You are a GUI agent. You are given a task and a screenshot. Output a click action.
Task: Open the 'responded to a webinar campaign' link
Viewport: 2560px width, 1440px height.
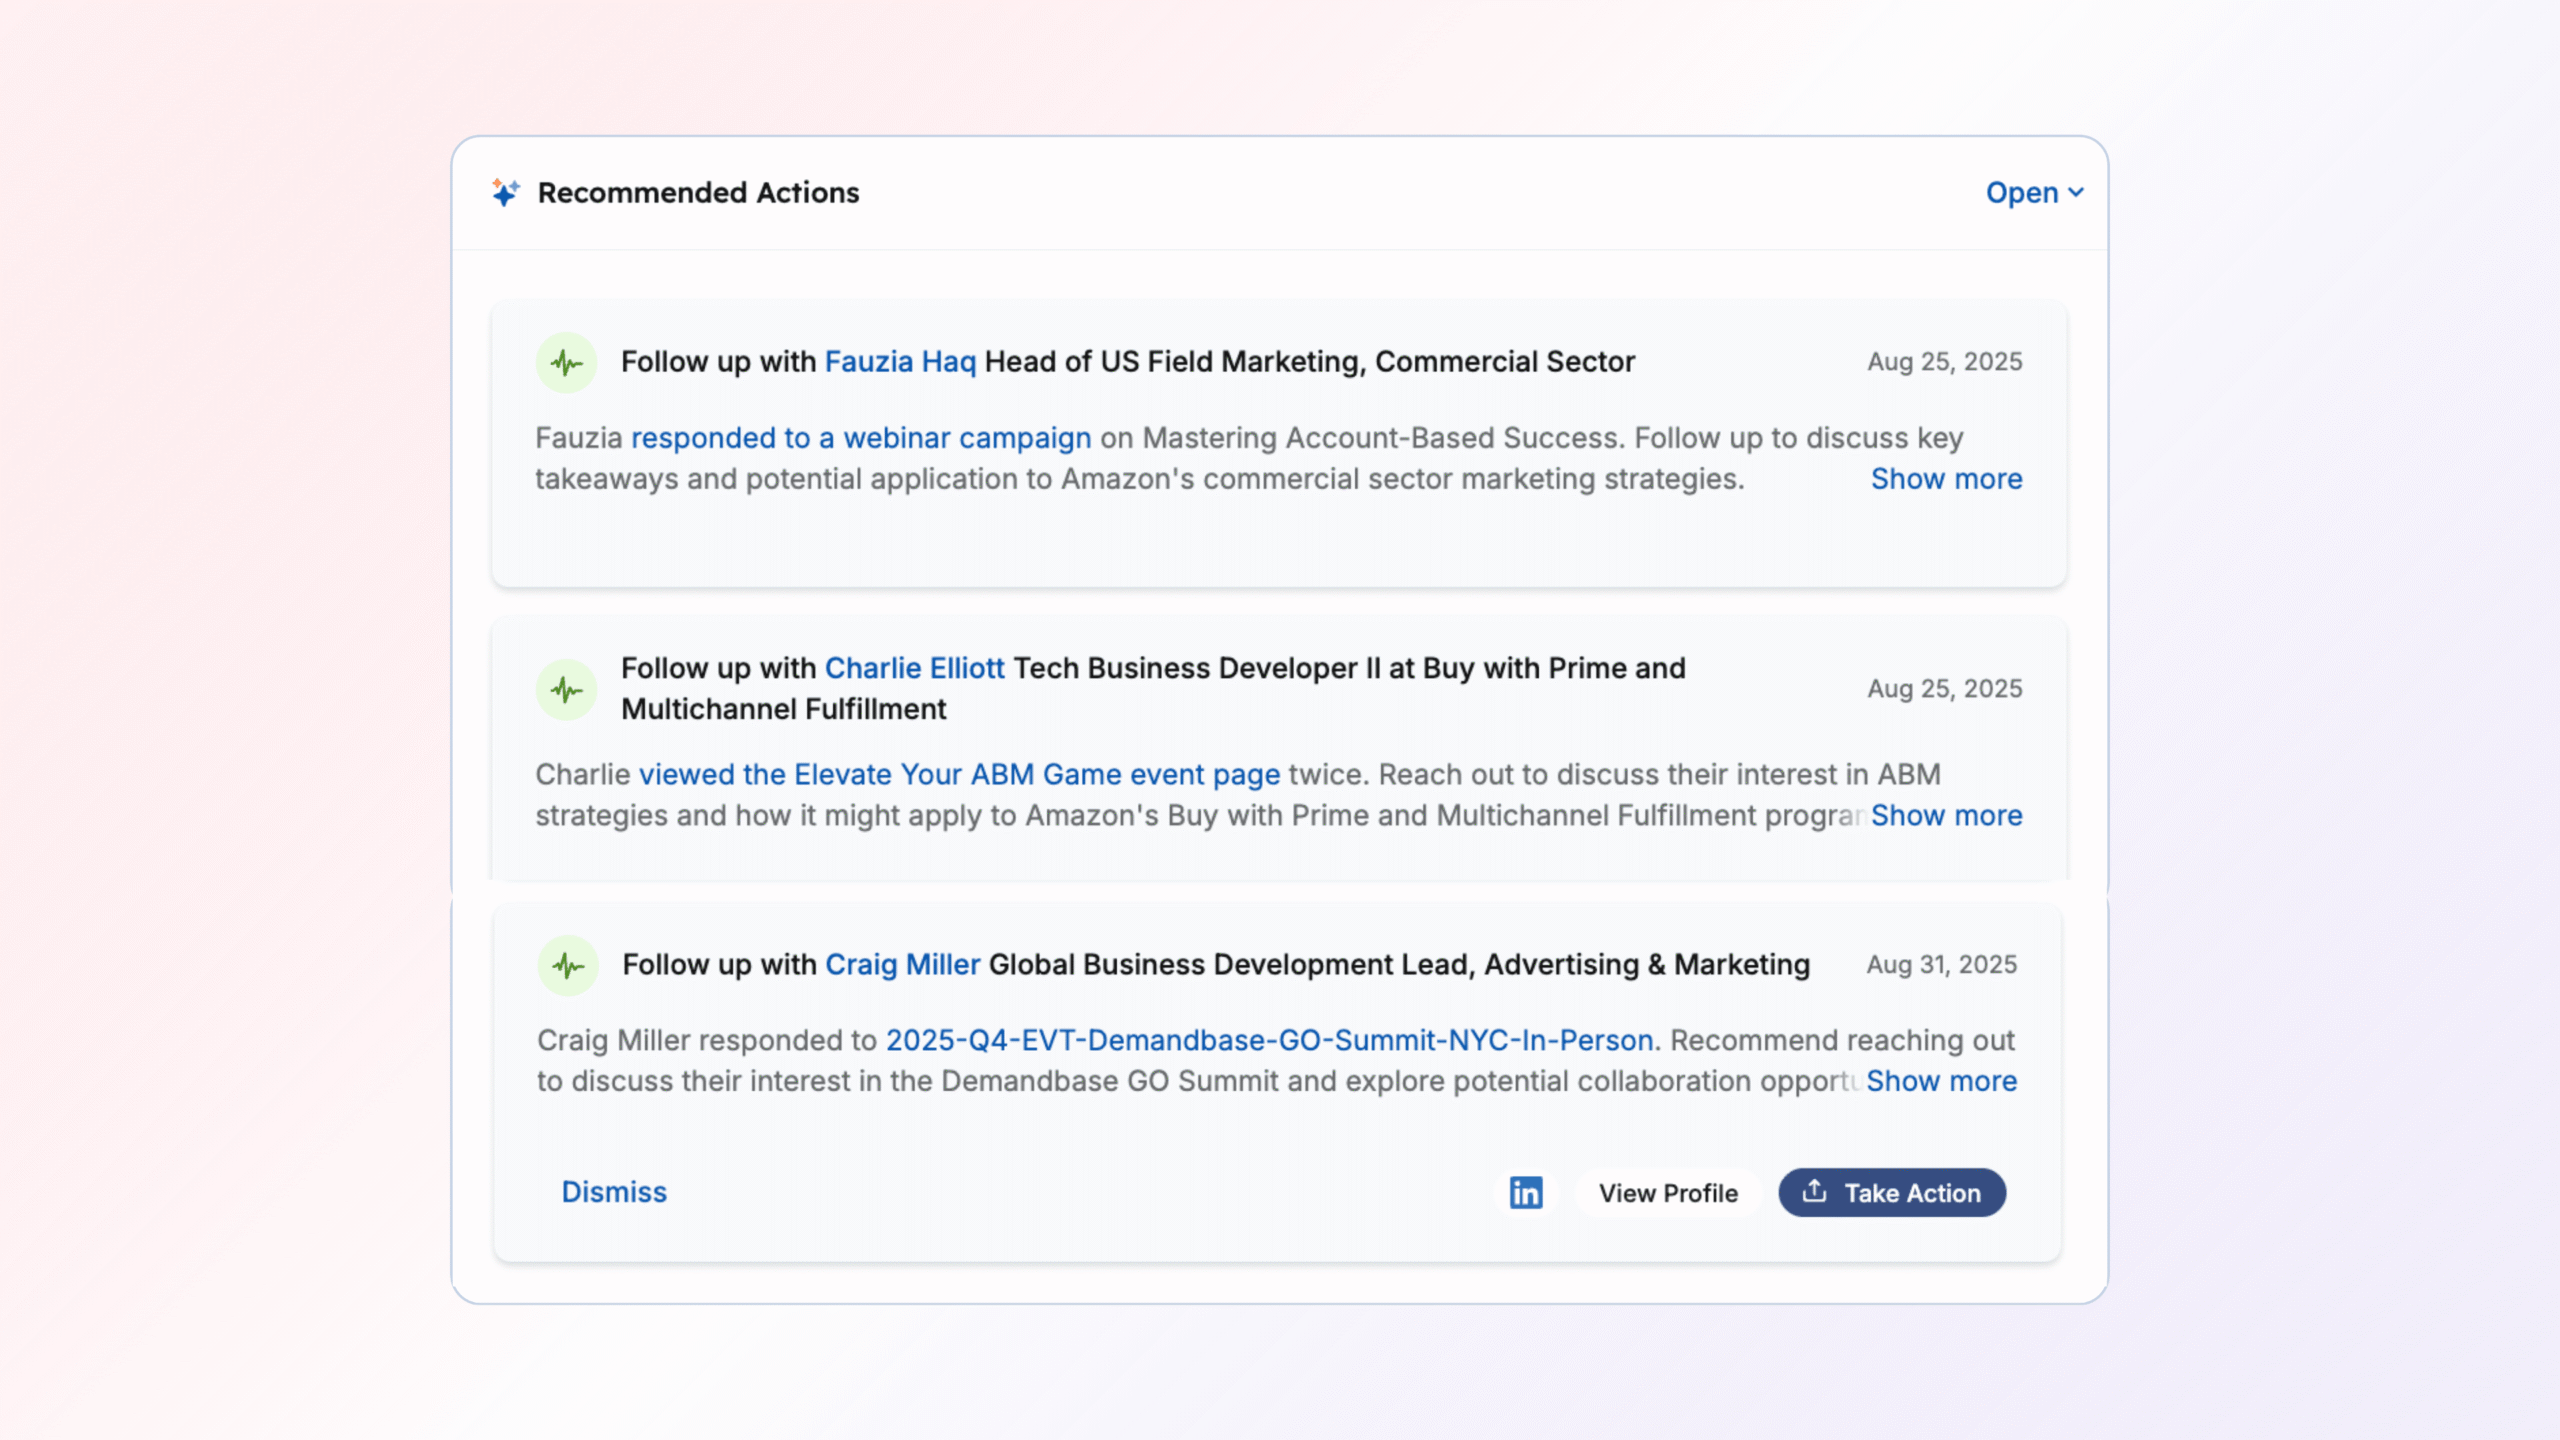point(860,438)
